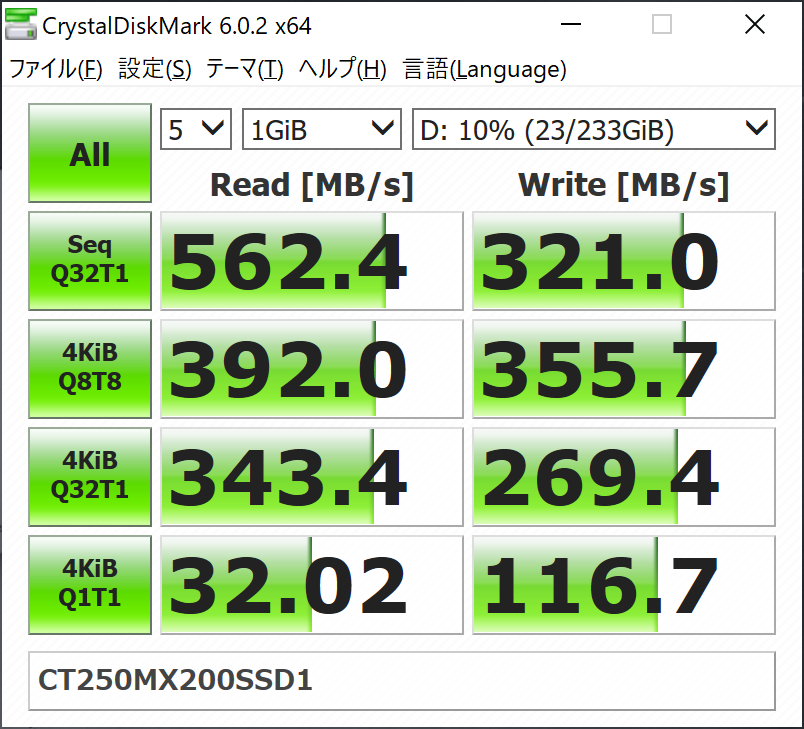This screenshot has height=729, width=804.
Task: Open the テーマ(T) theme menu
Action: tap(244, 69)
